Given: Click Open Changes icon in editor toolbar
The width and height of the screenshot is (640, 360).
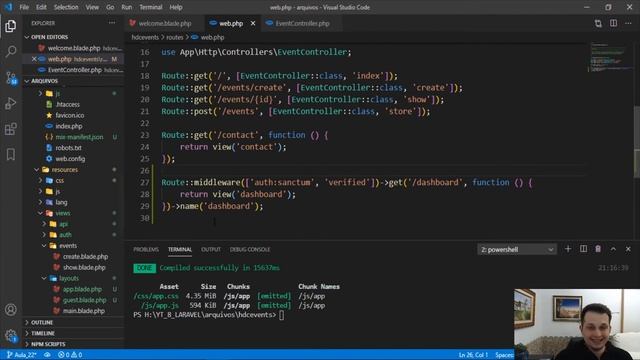Looking at the screenshot, I should point(598,23).
